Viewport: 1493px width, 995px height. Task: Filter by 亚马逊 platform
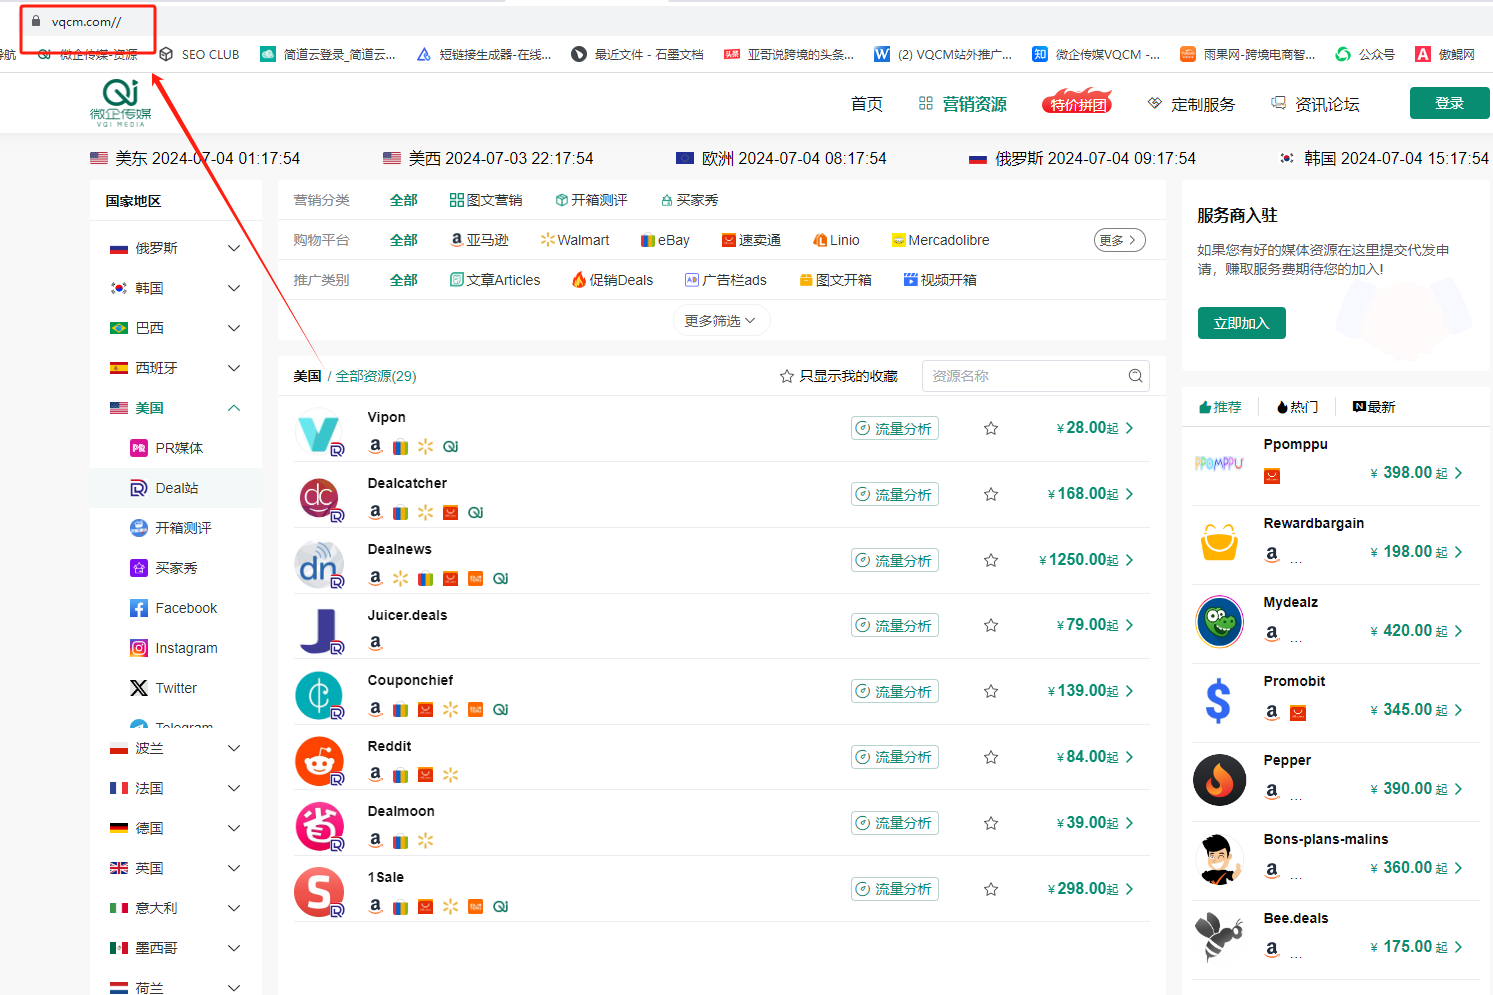[479, 240]
